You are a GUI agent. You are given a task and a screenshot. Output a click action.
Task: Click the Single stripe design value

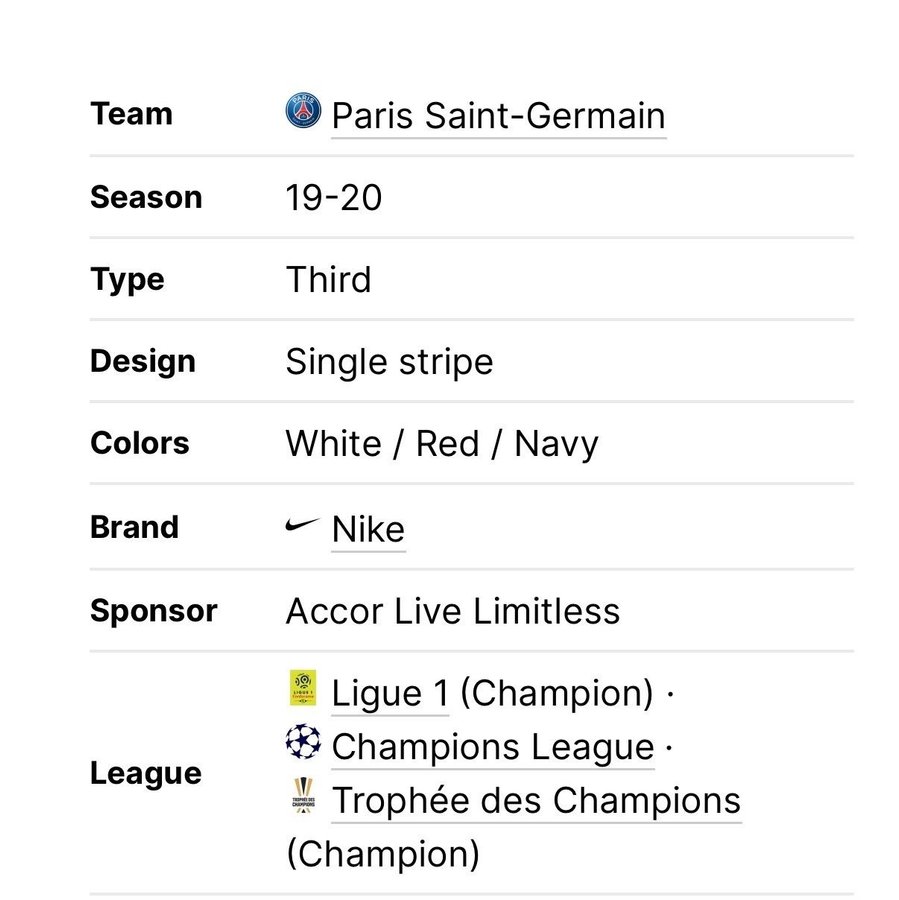click(x=389, y=362)
